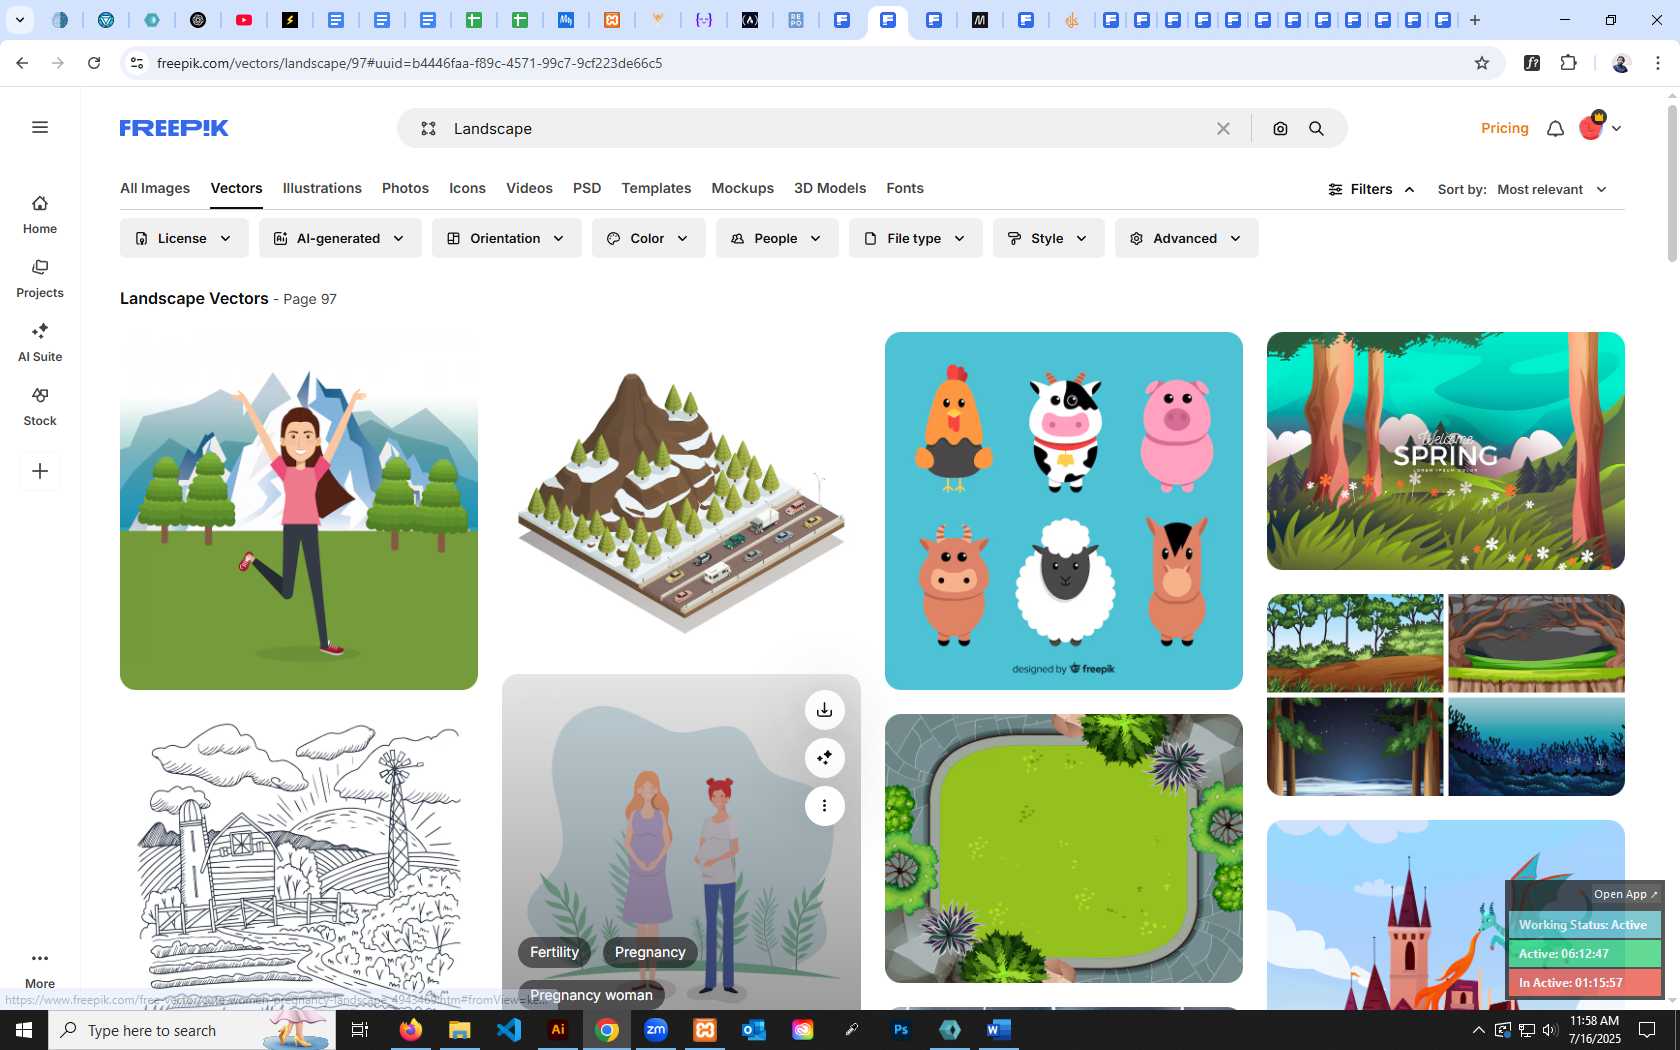Expand Advanced filter dropdown
This screenshot has height=1050, width=1680.
1186,238
